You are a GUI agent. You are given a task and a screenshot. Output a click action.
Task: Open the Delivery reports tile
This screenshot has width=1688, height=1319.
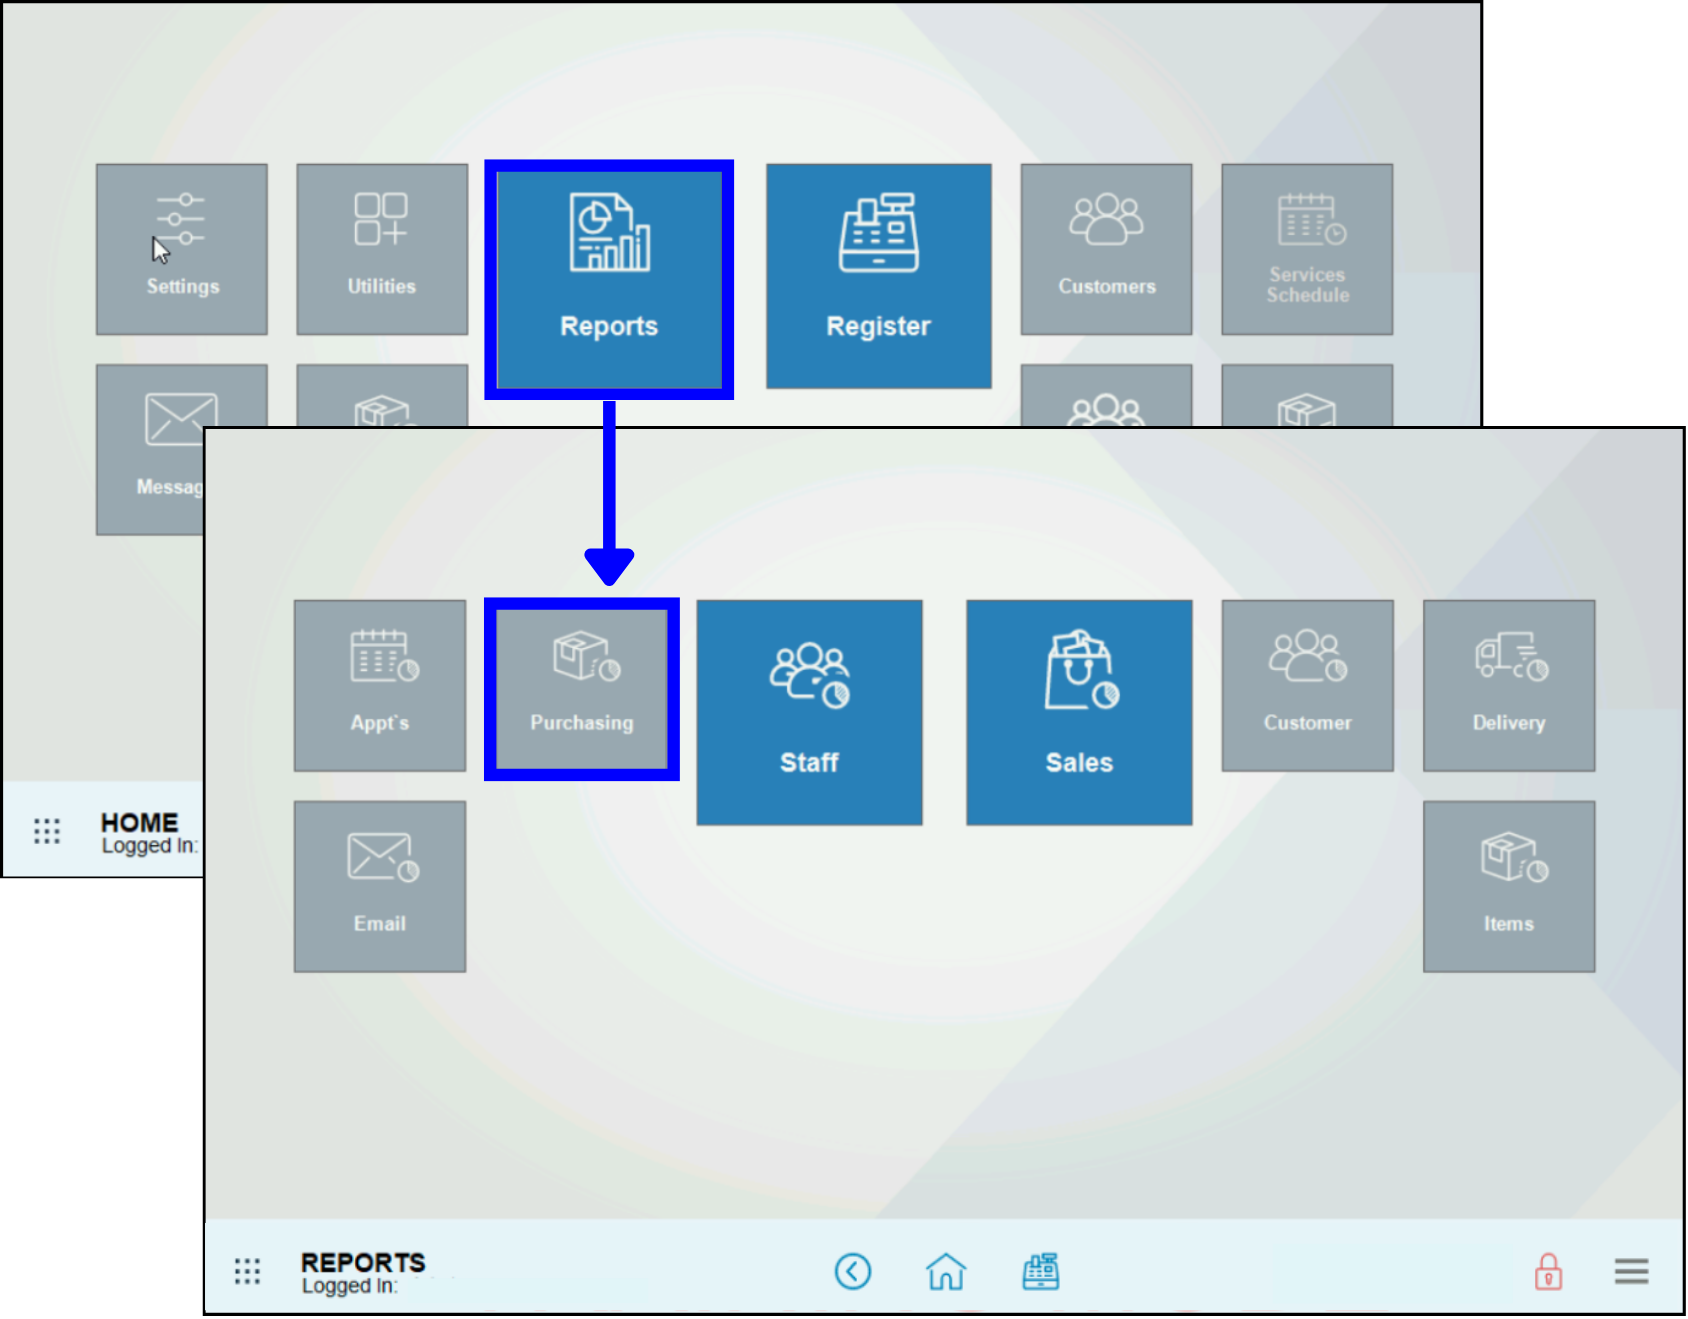pos(1508,685)
